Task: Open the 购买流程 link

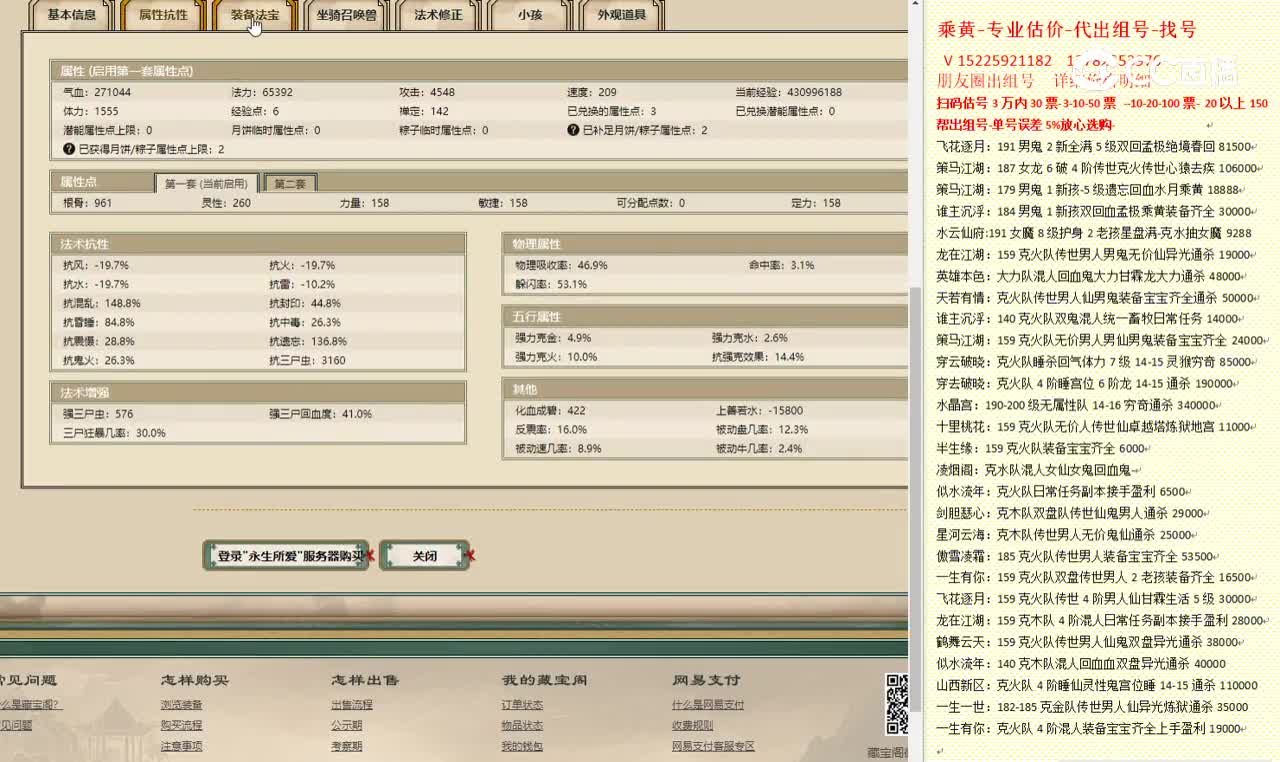Action: 181,725
